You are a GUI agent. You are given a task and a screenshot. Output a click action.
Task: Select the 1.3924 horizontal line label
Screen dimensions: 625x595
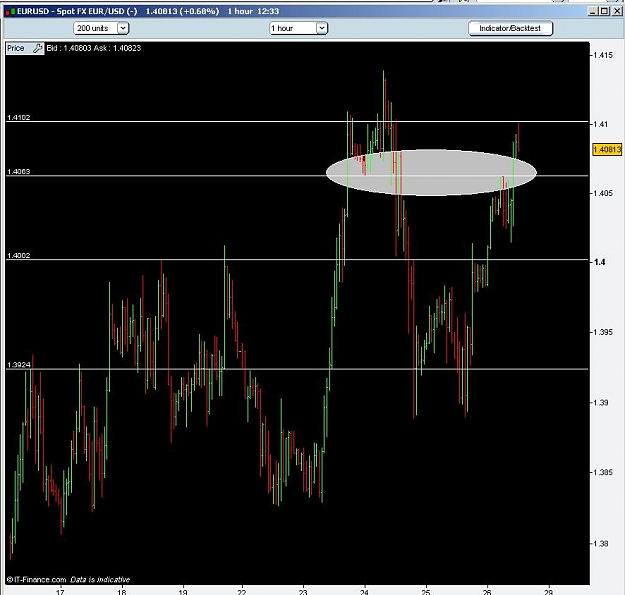click(19, 365)
